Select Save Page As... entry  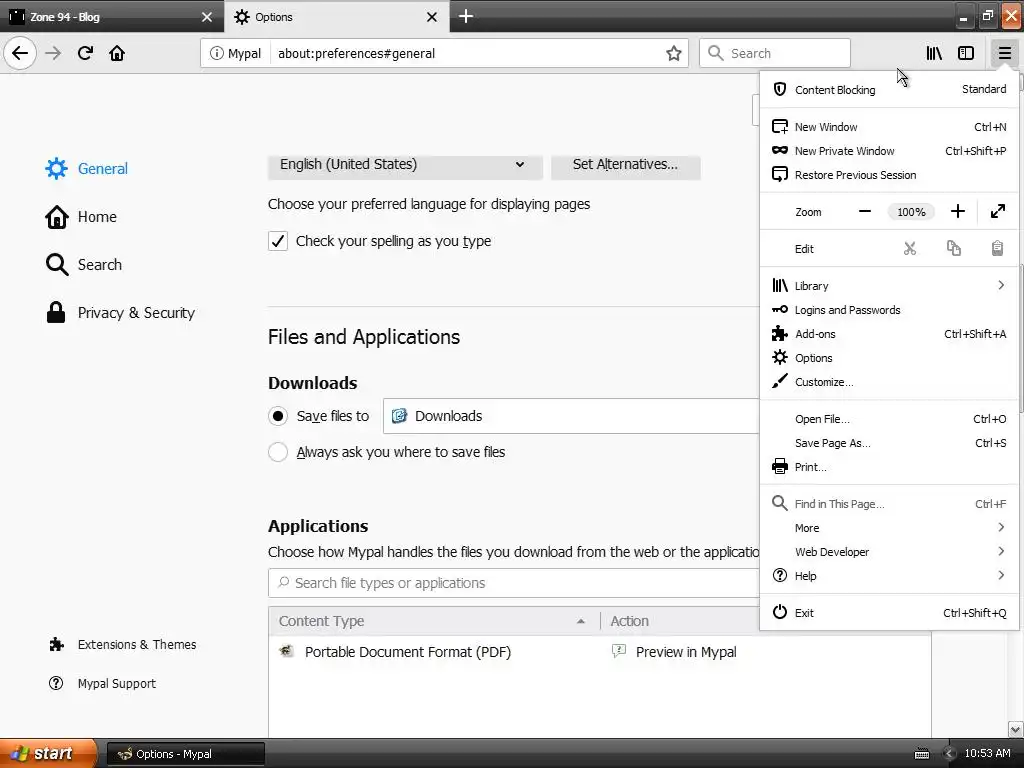(889, 443)
